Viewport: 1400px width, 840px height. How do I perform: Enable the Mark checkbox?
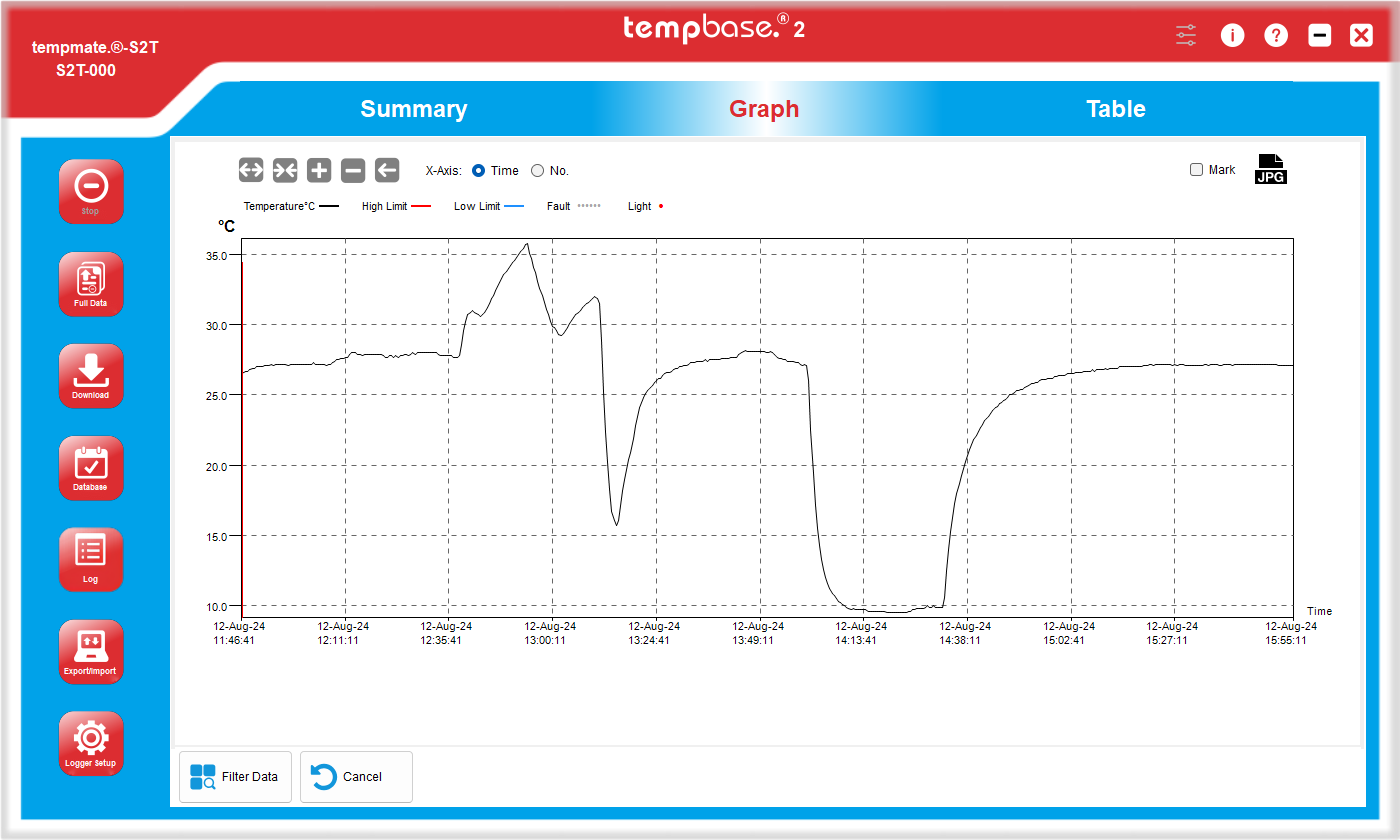point(1196,170)
